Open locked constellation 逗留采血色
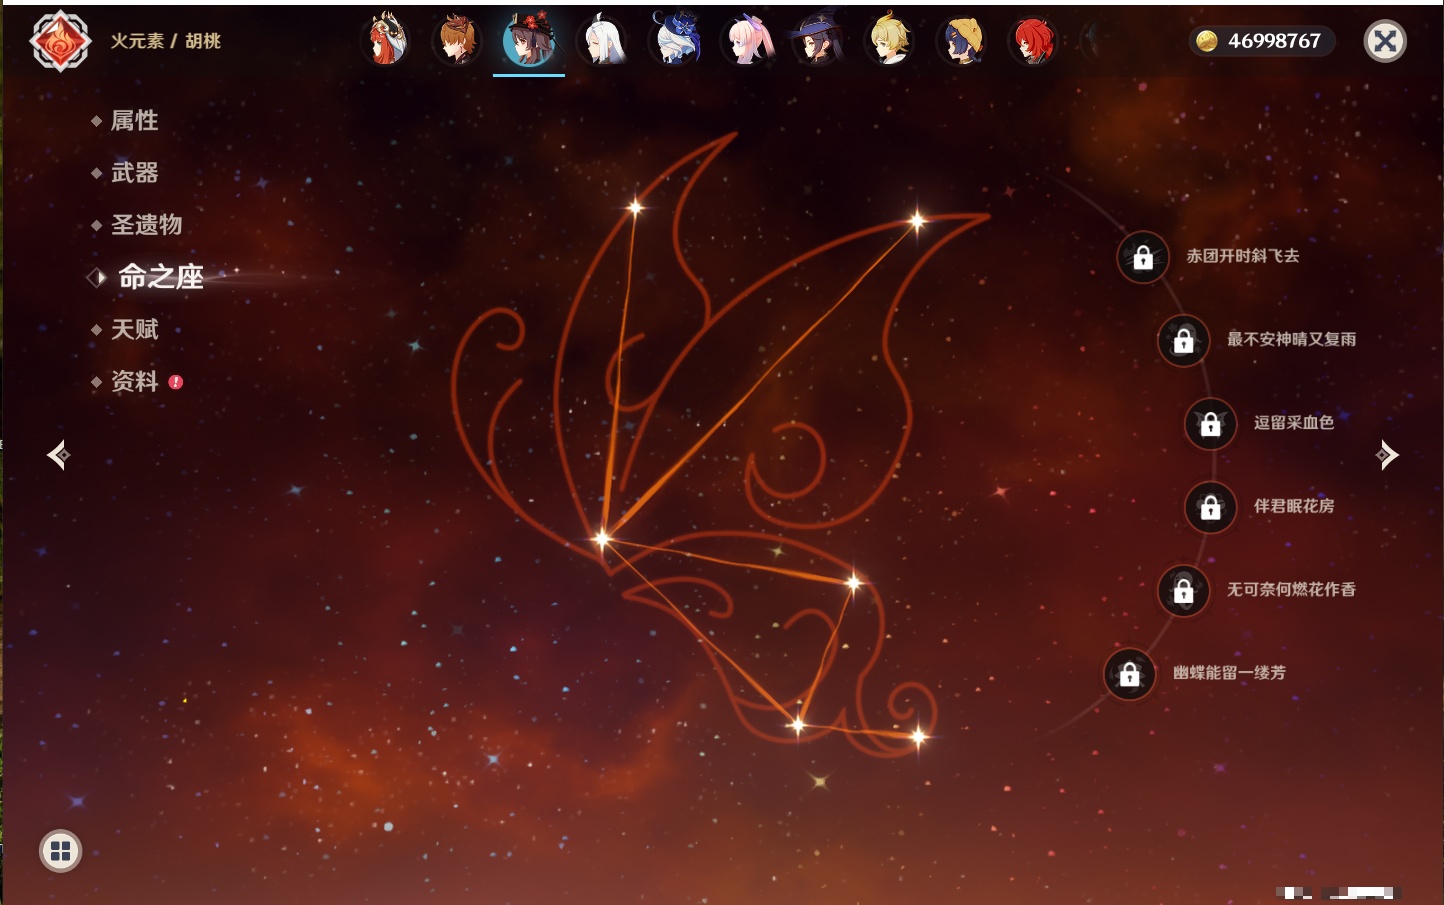Image resolution: width=1444 pixels, height=905 pixels. (x=1211, y=423)
